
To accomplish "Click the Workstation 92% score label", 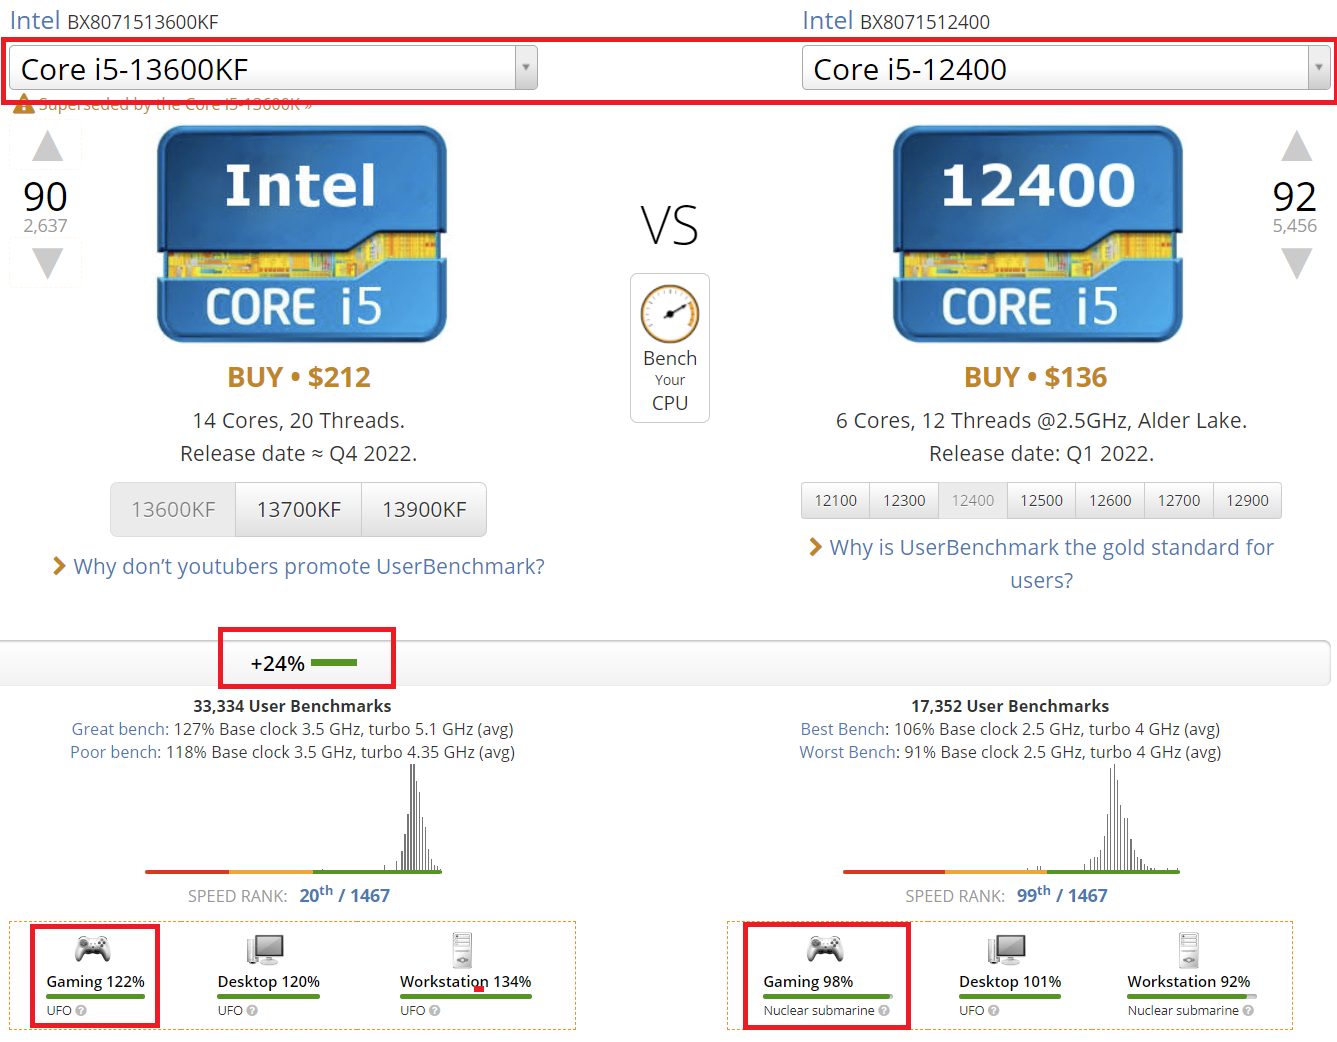I will 1189,981.
